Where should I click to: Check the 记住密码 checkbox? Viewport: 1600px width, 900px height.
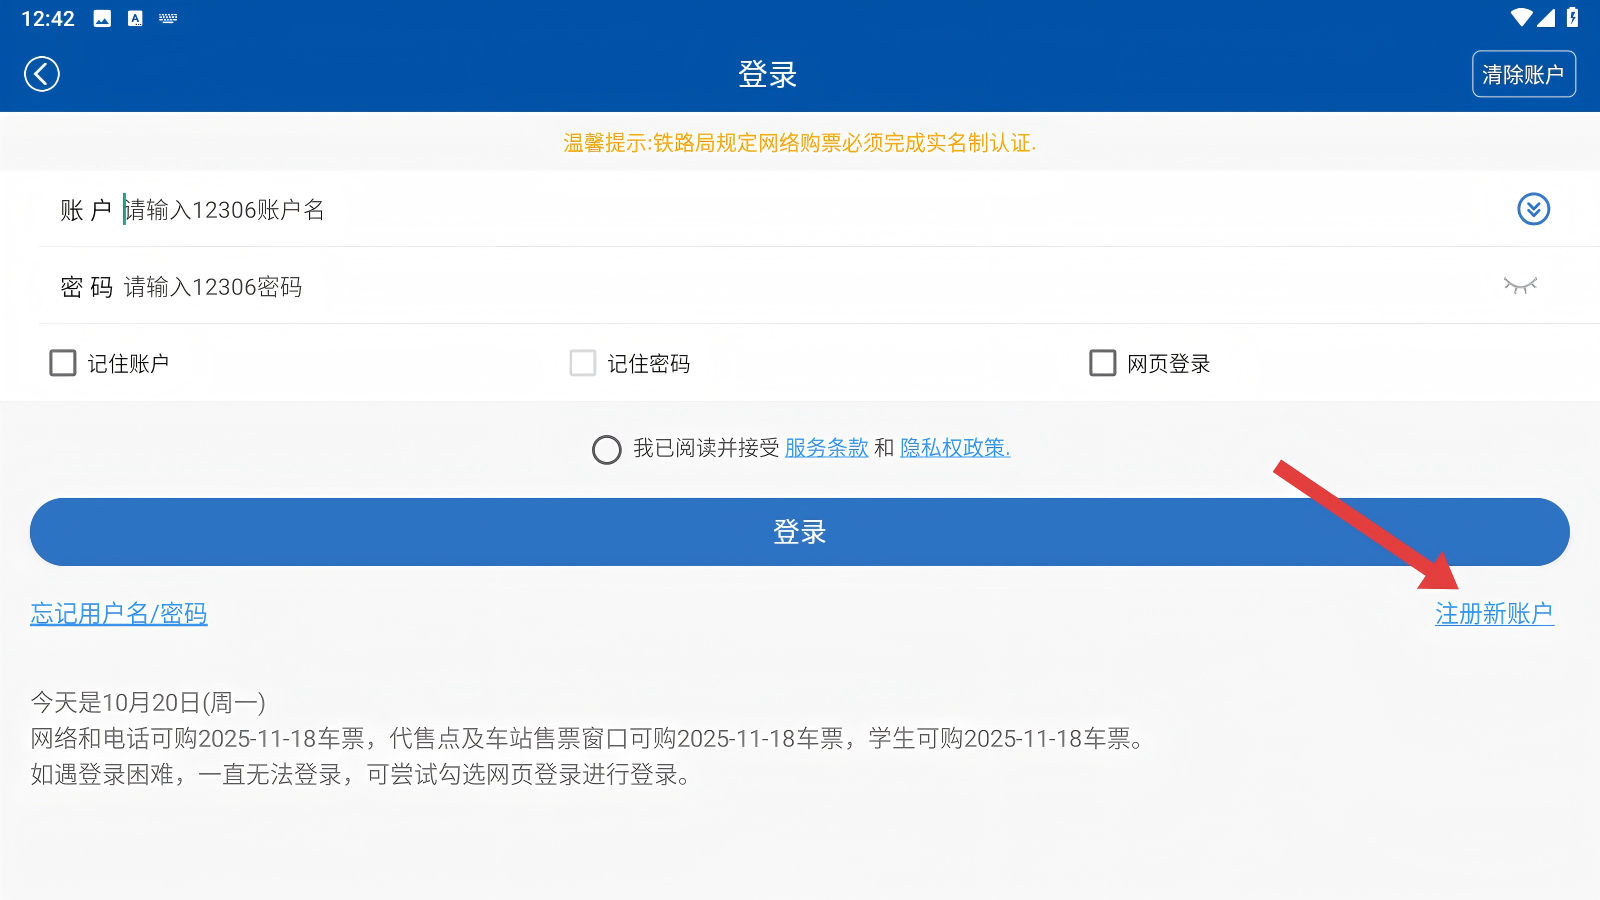pyautogui.click(x=583, y=363)
